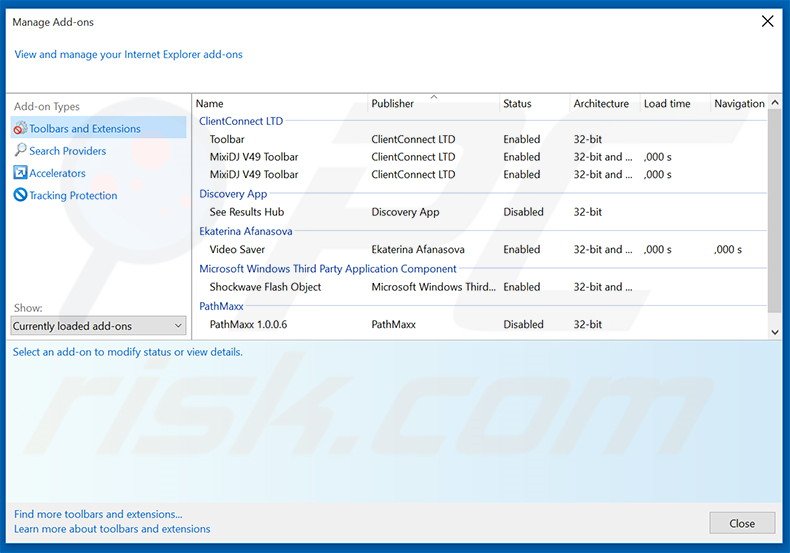This screenshot has width=790, height=553.
Task: Collapse the Microsoft Windows Third Party group
Action: [327, 268]
